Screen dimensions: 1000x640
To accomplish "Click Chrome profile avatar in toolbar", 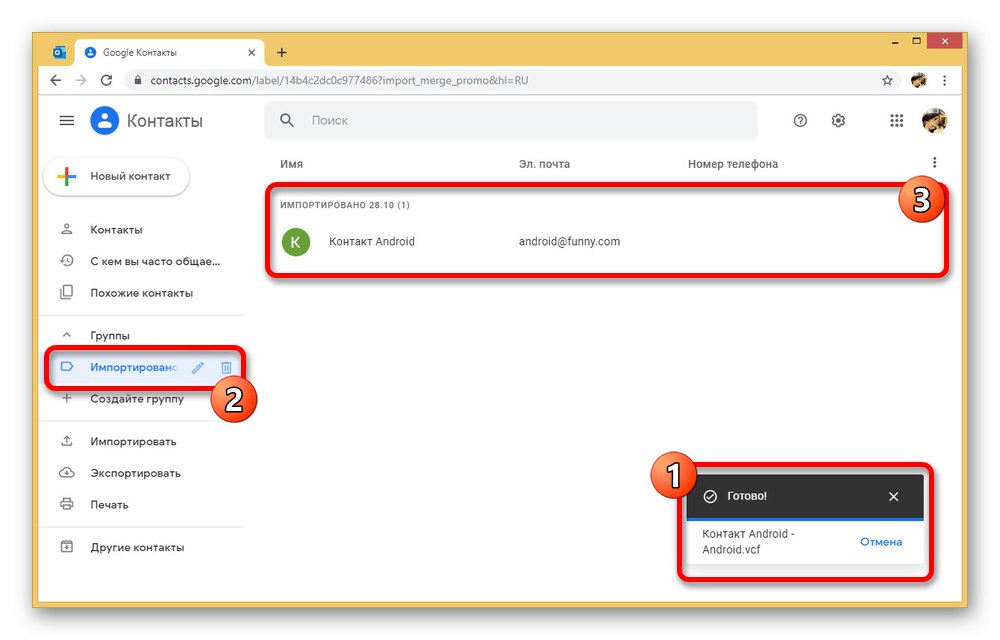I will click(x=918, y=80).
